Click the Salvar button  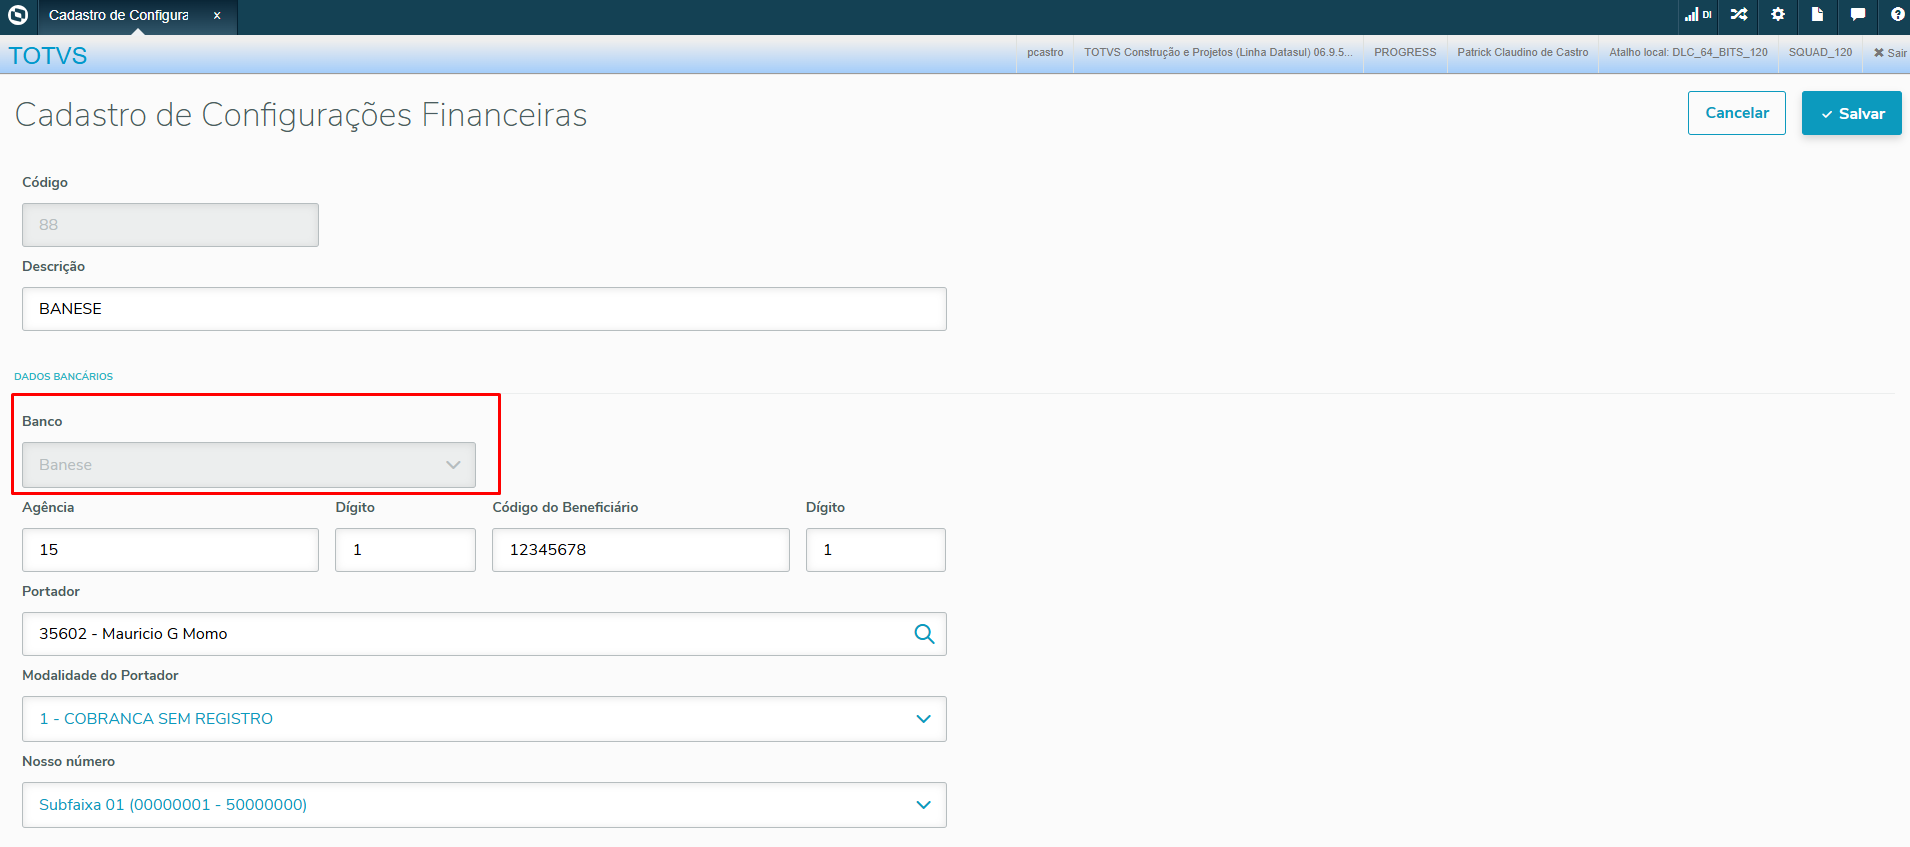1852,113
